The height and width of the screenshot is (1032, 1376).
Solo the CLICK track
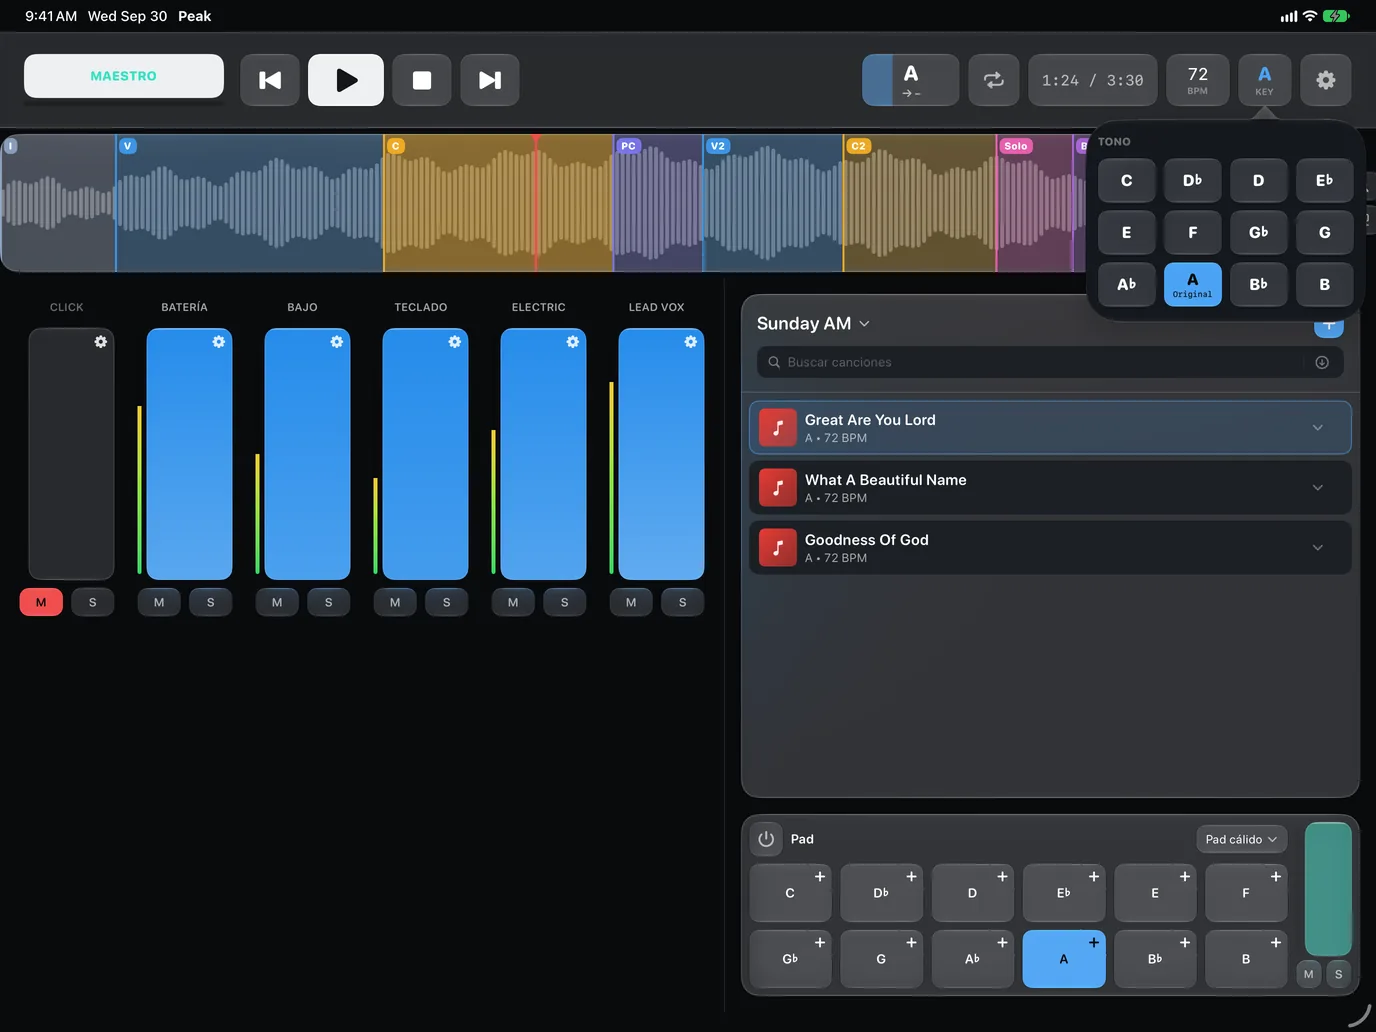pyautogui.click(x=93, y=602)
